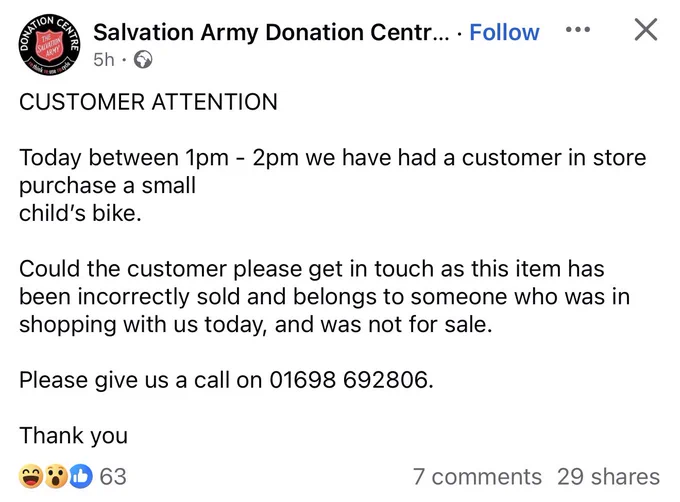
Task: Open the 5h post timestamp
Action: click(104, 59)
